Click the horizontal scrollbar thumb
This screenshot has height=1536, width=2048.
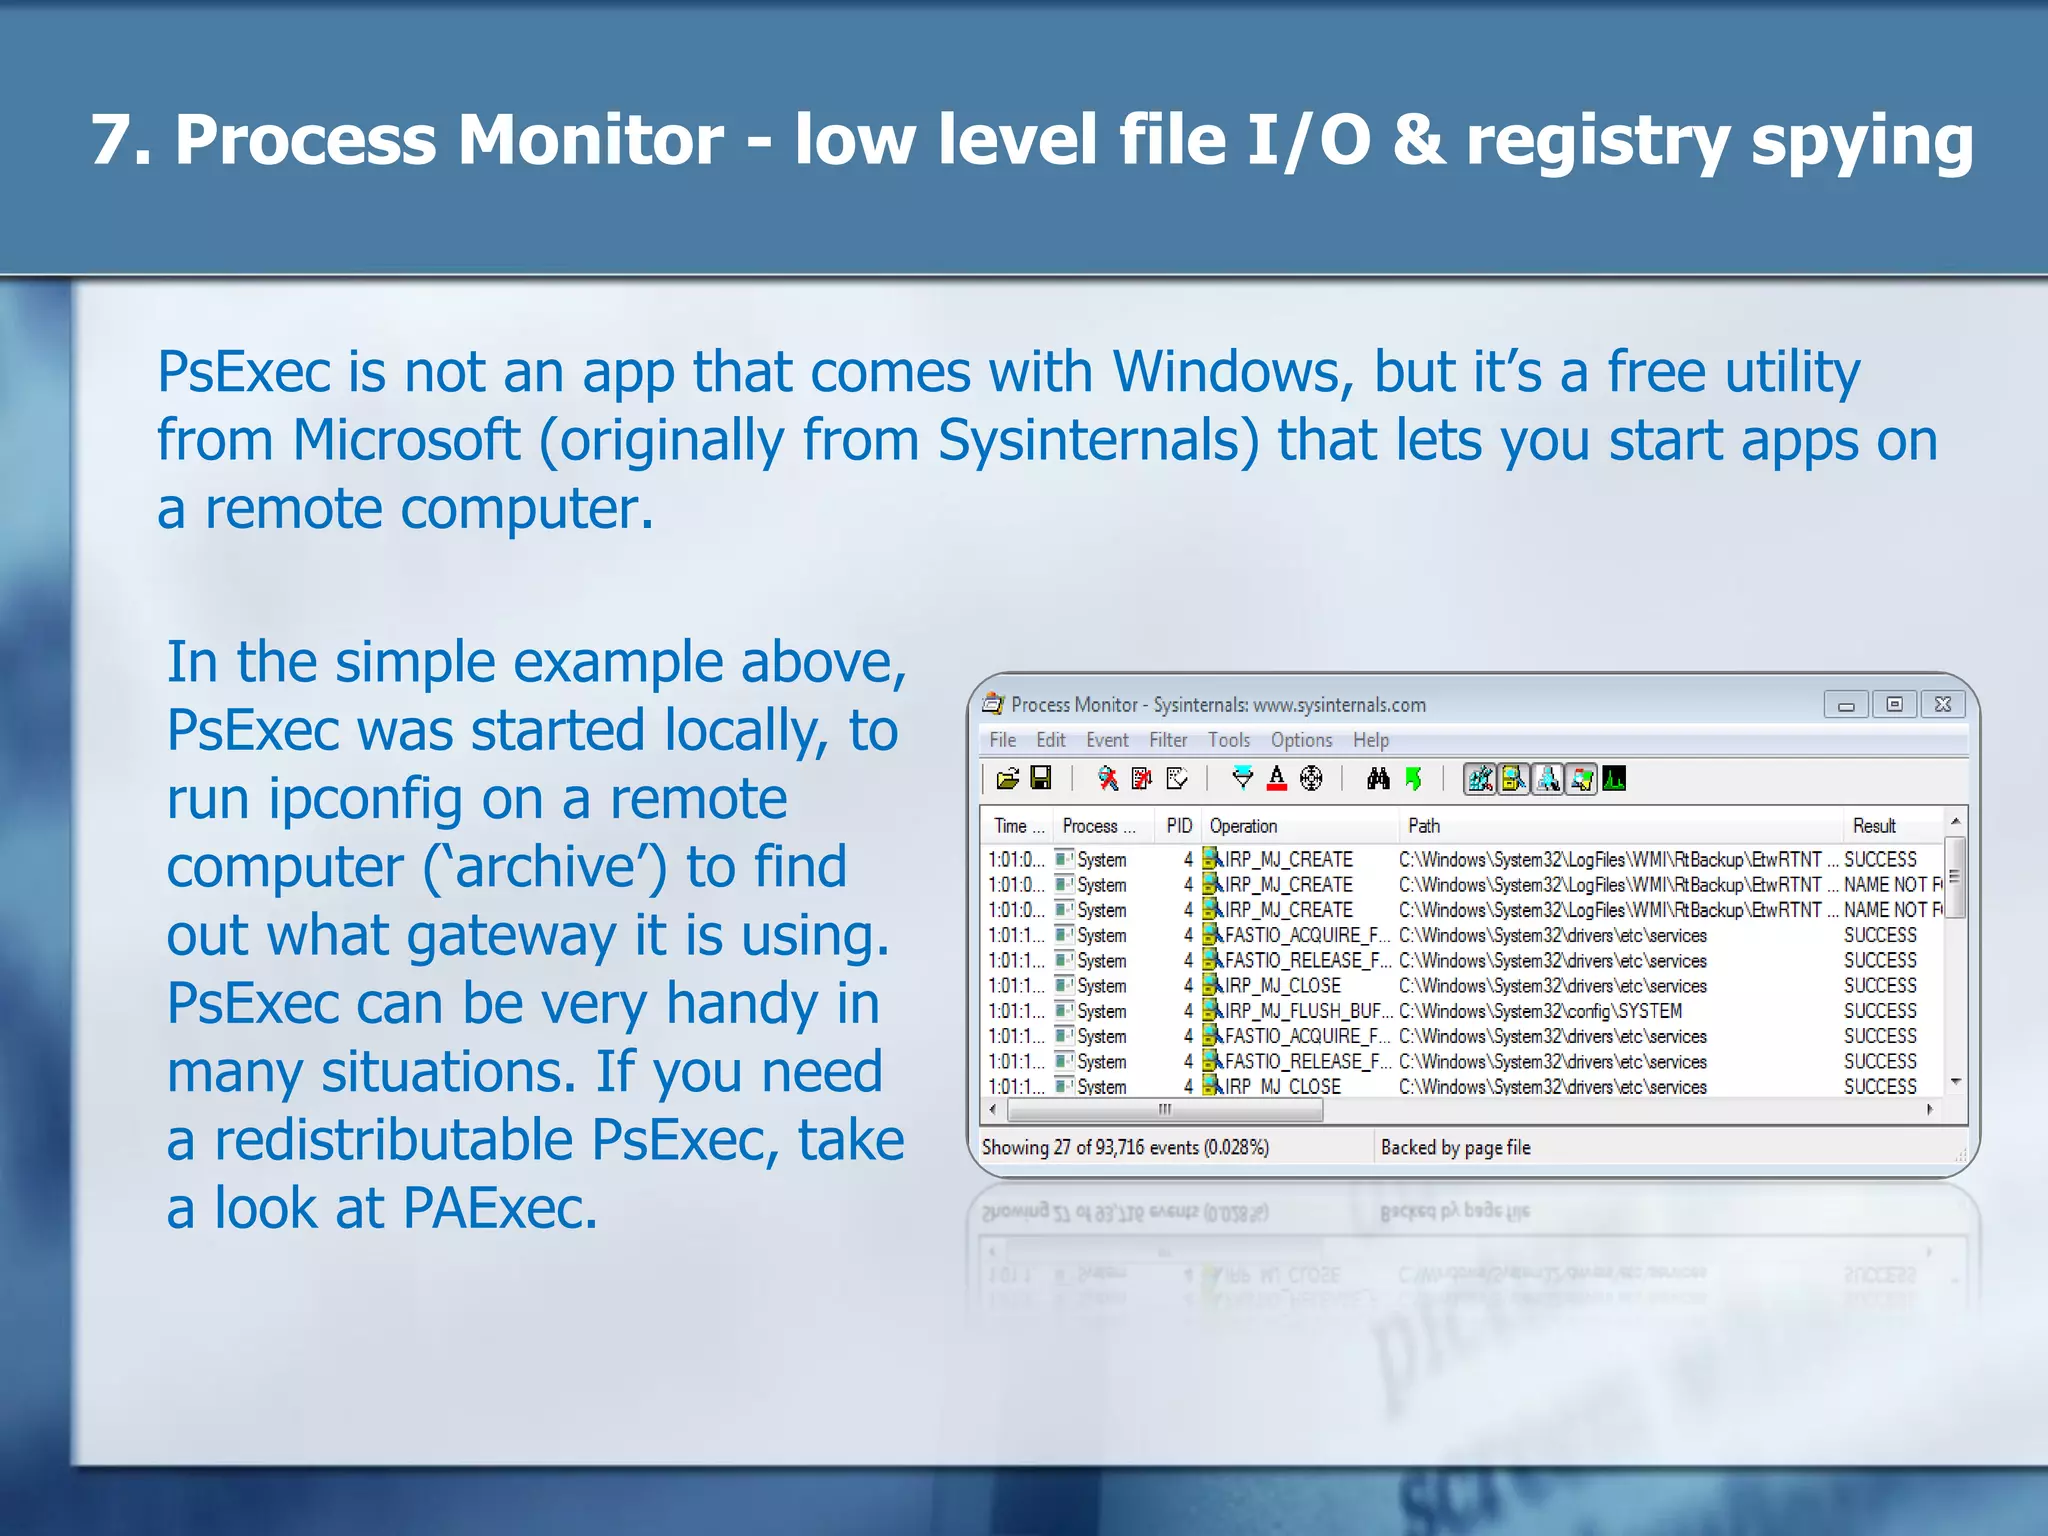pos(1165,1110)
